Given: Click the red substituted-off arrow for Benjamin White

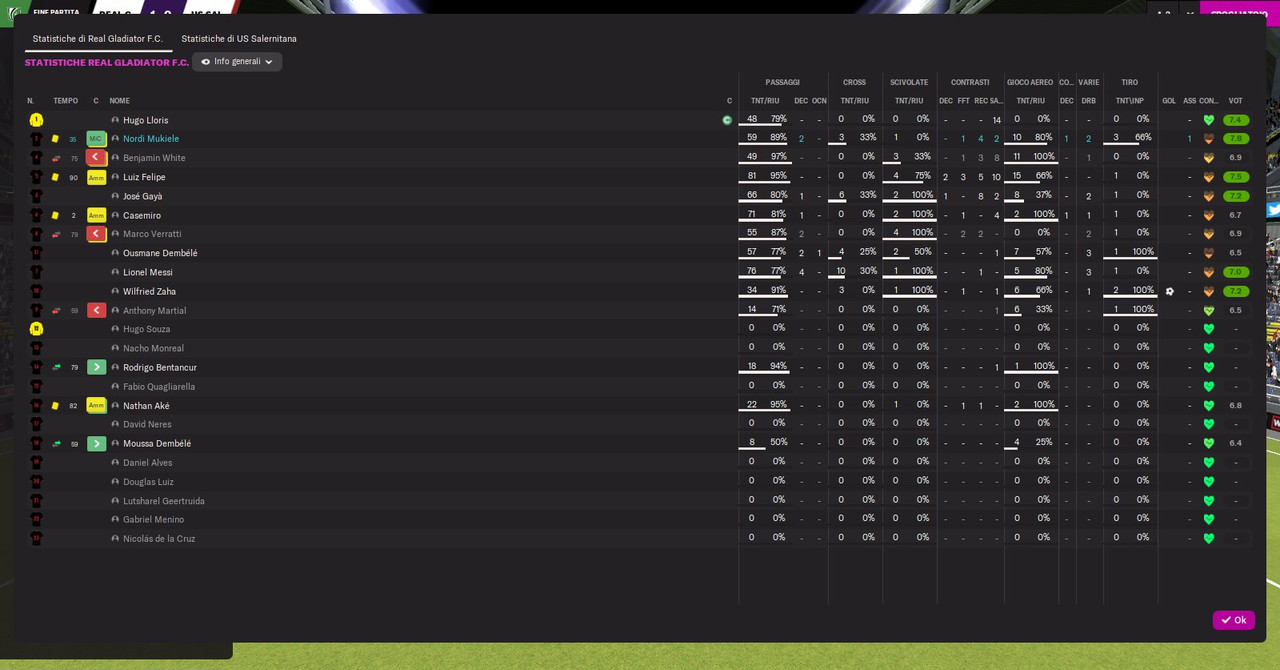Looking at the screenshot, I should pyautogui.click(x=96, y=158).
